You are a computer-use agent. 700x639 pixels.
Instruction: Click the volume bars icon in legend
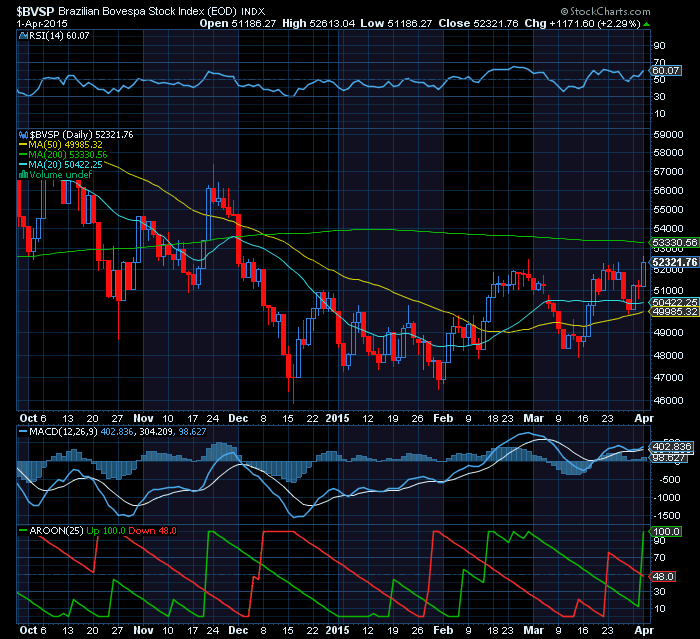pos(23,175)
